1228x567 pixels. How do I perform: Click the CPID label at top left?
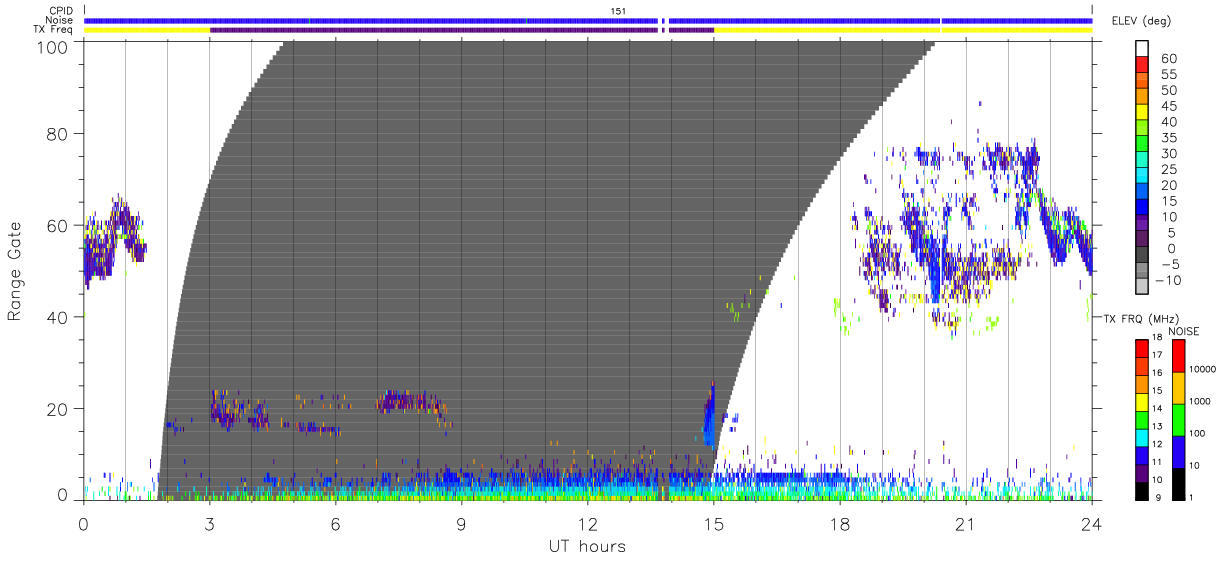[61, 10]
